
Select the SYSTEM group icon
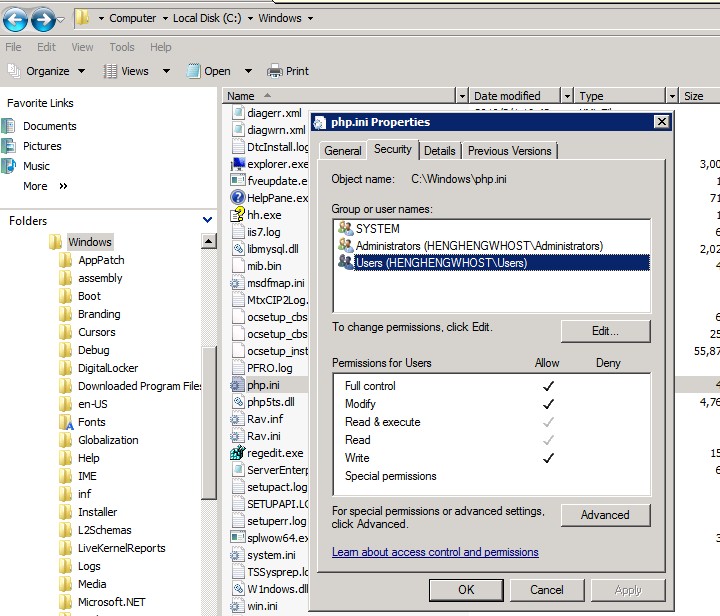pos(345,228)
